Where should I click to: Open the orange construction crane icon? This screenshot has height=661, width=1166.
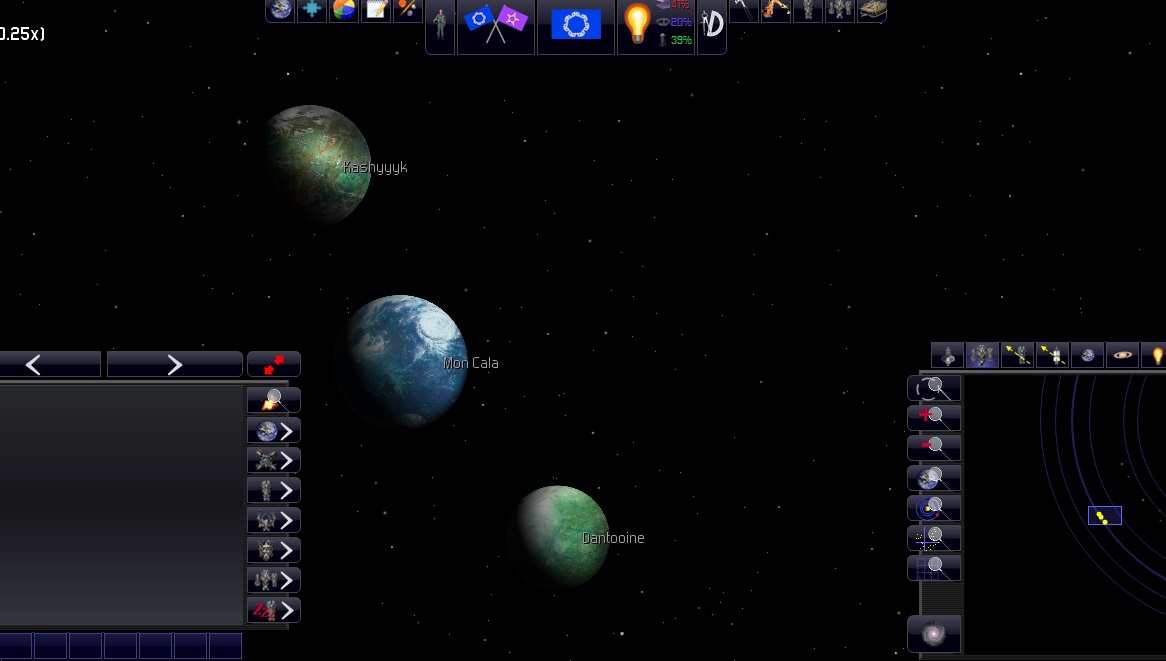click(x=776, y=10)
